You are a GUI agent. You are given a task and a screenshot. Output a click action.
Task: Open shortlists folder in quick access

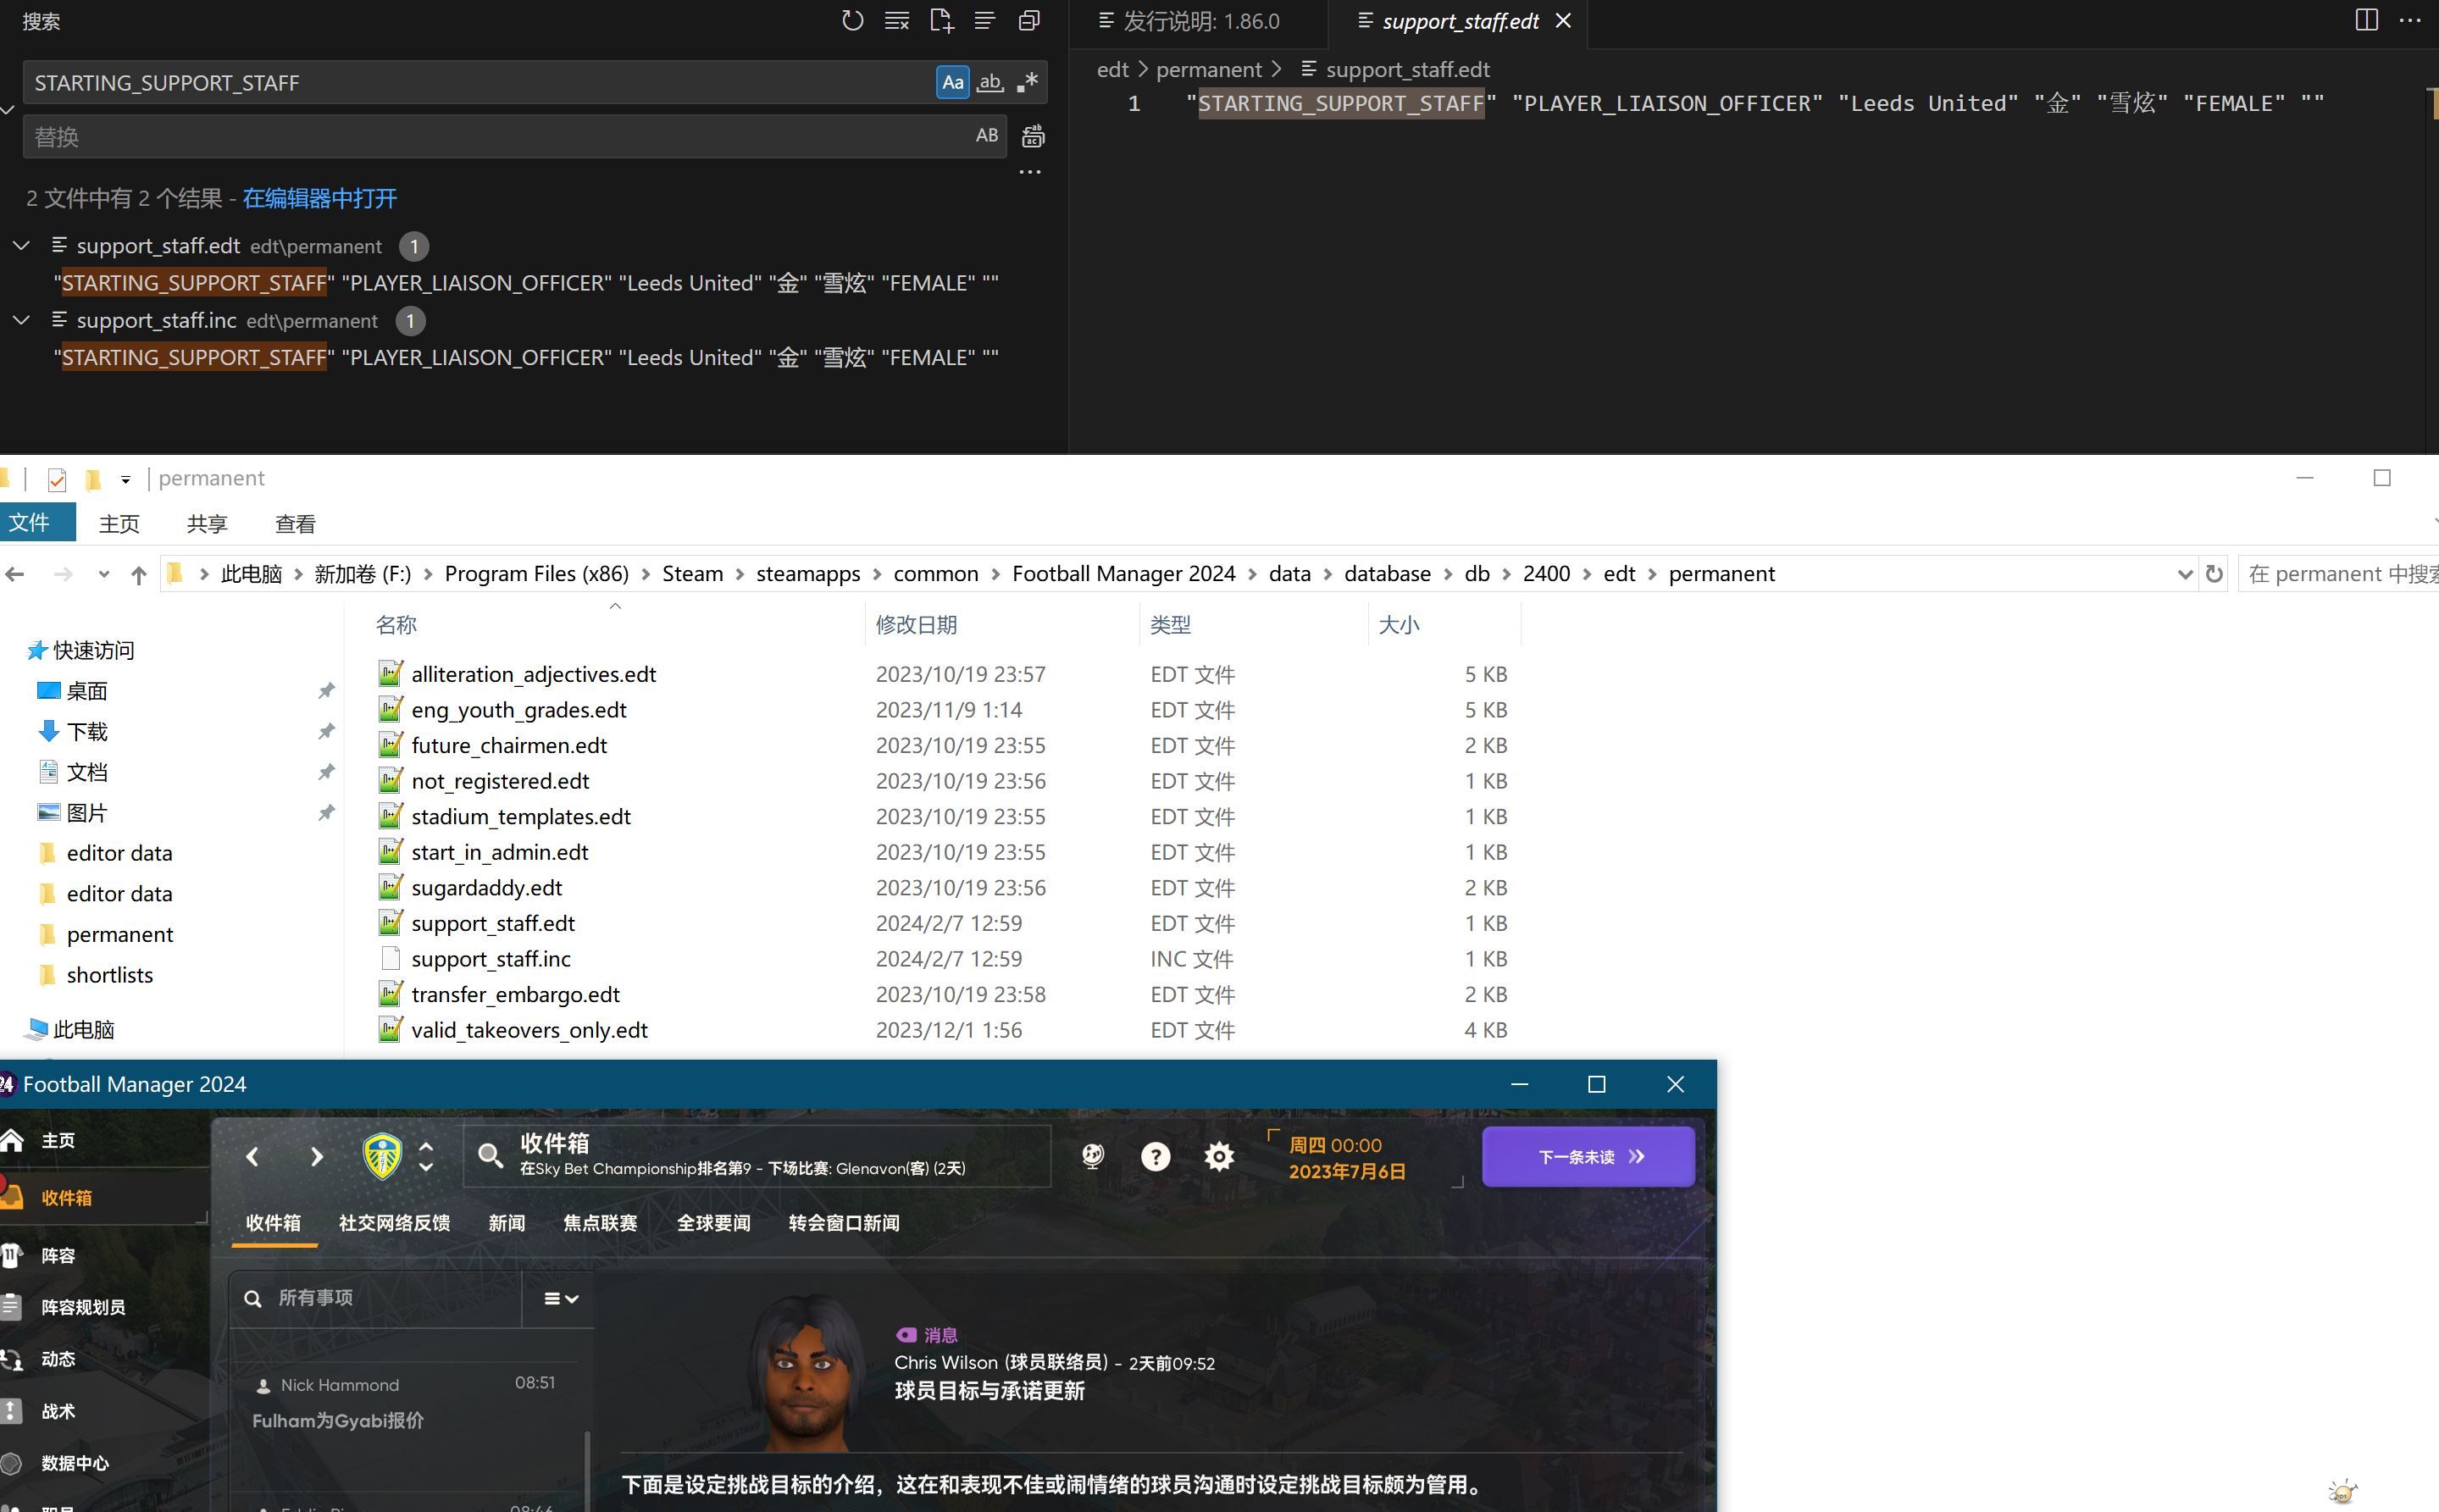click(x=109, y=975)
